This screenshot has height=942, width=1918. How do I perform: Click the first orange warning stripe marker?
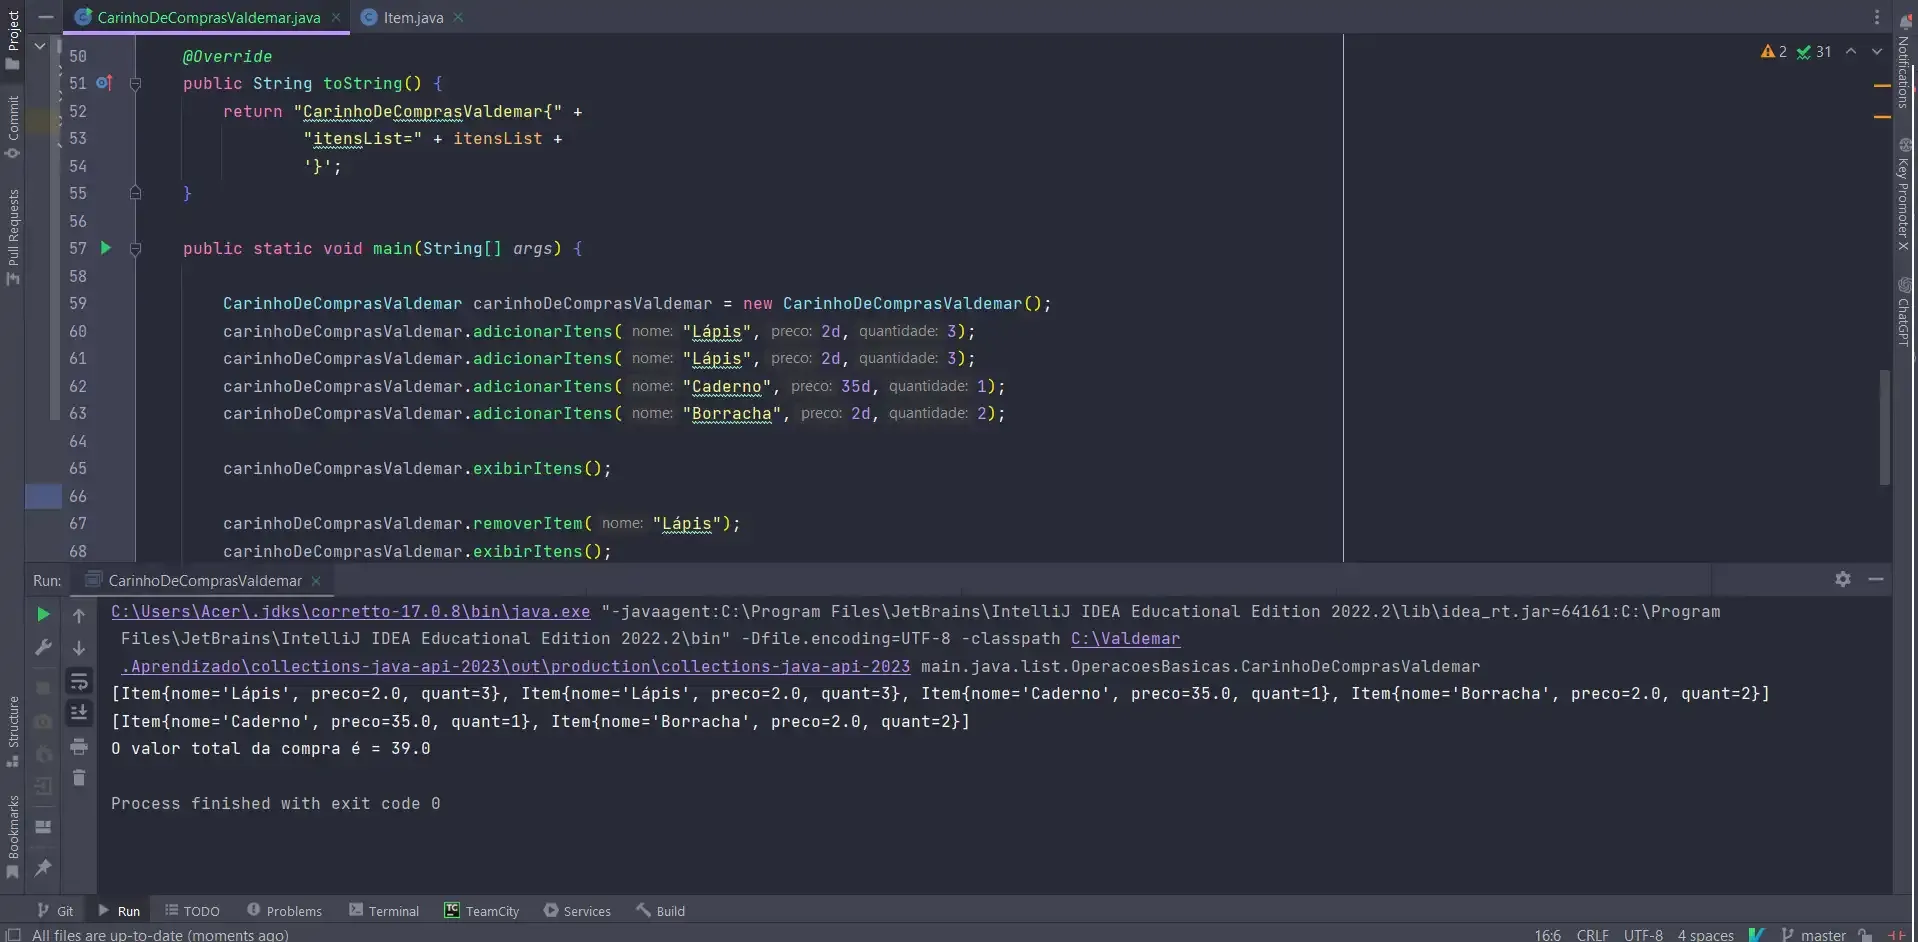click(1882, 86)
